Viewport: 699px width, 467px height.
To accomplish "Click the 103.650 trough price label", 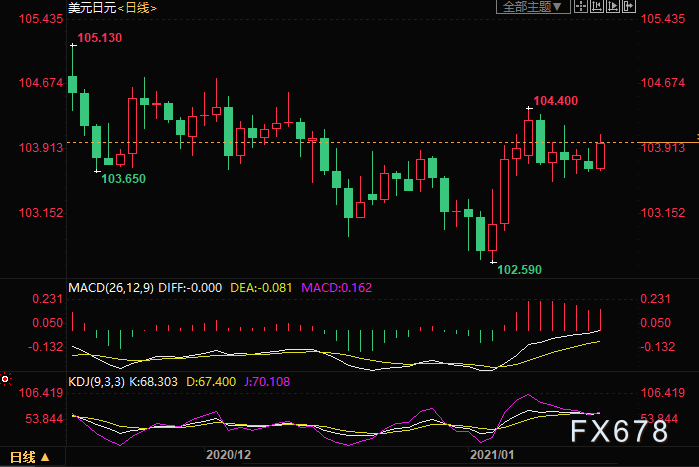I will [125, 178].
